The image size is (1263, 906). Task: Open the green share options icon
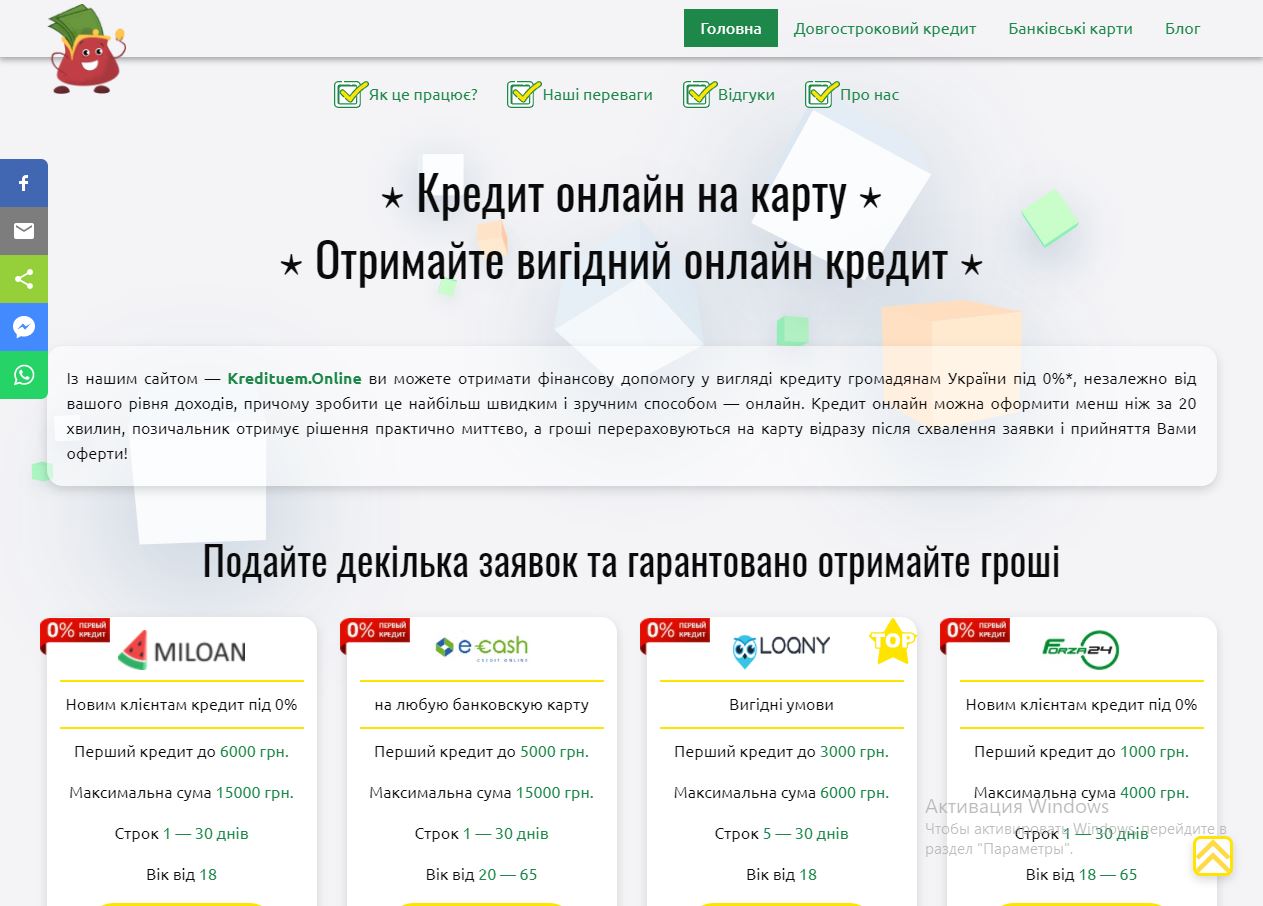point(24,279)
